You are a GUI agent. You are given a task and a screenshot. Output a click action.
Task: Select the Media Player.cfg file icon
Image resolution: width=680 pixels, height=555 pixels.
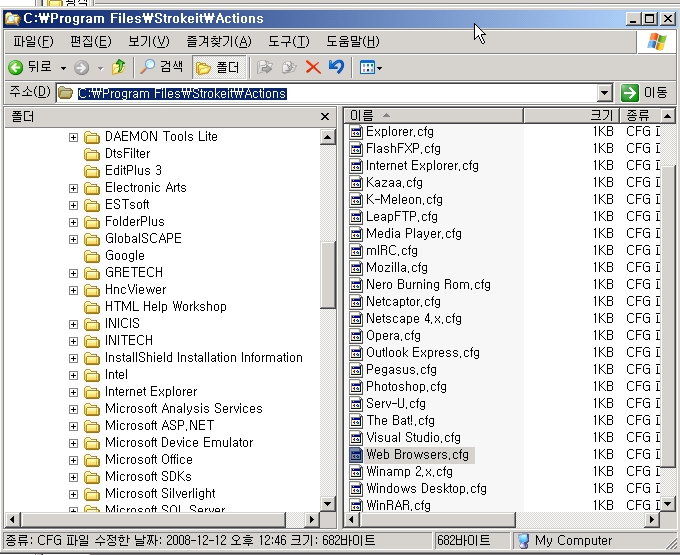tap(356, 234)
